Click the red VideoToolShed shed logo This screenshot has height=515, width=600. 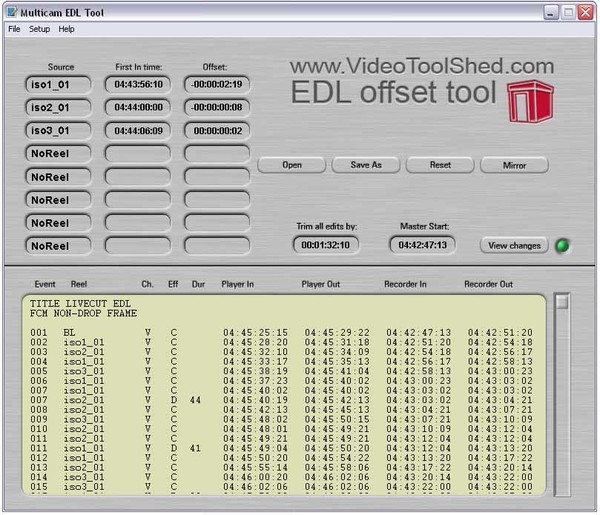click(530, 101)
